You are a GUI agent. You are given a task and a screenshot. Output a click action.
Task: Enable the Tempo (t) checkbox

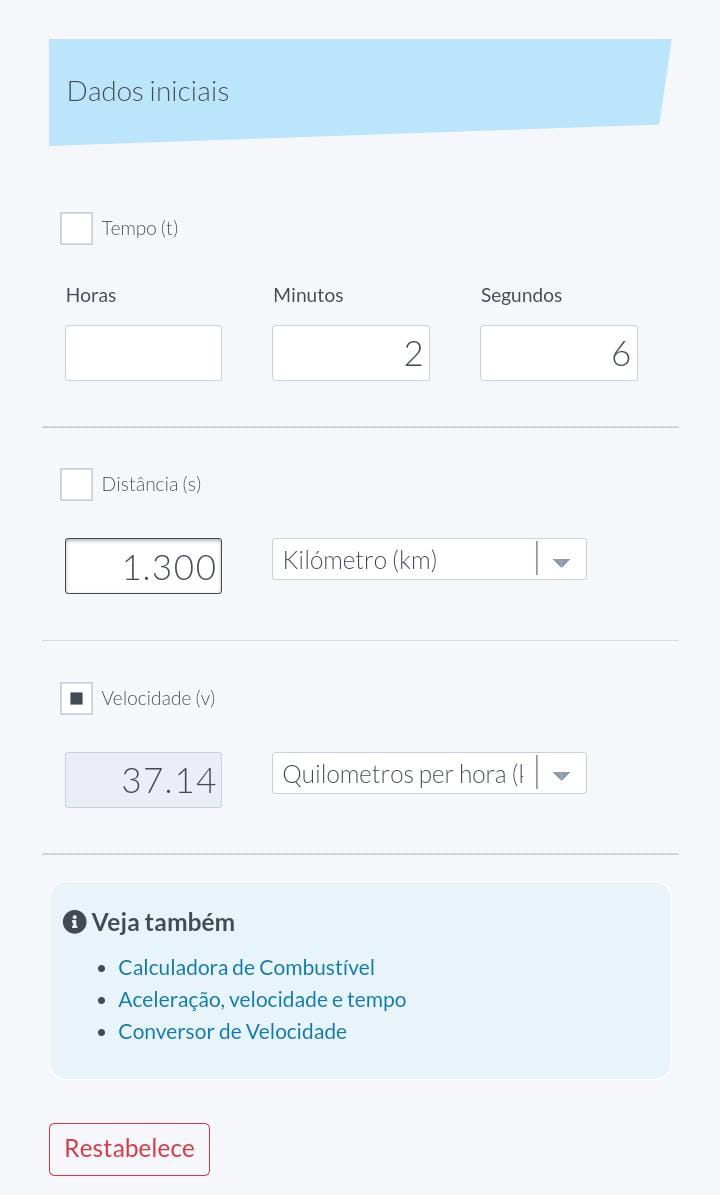click(77, 228)
